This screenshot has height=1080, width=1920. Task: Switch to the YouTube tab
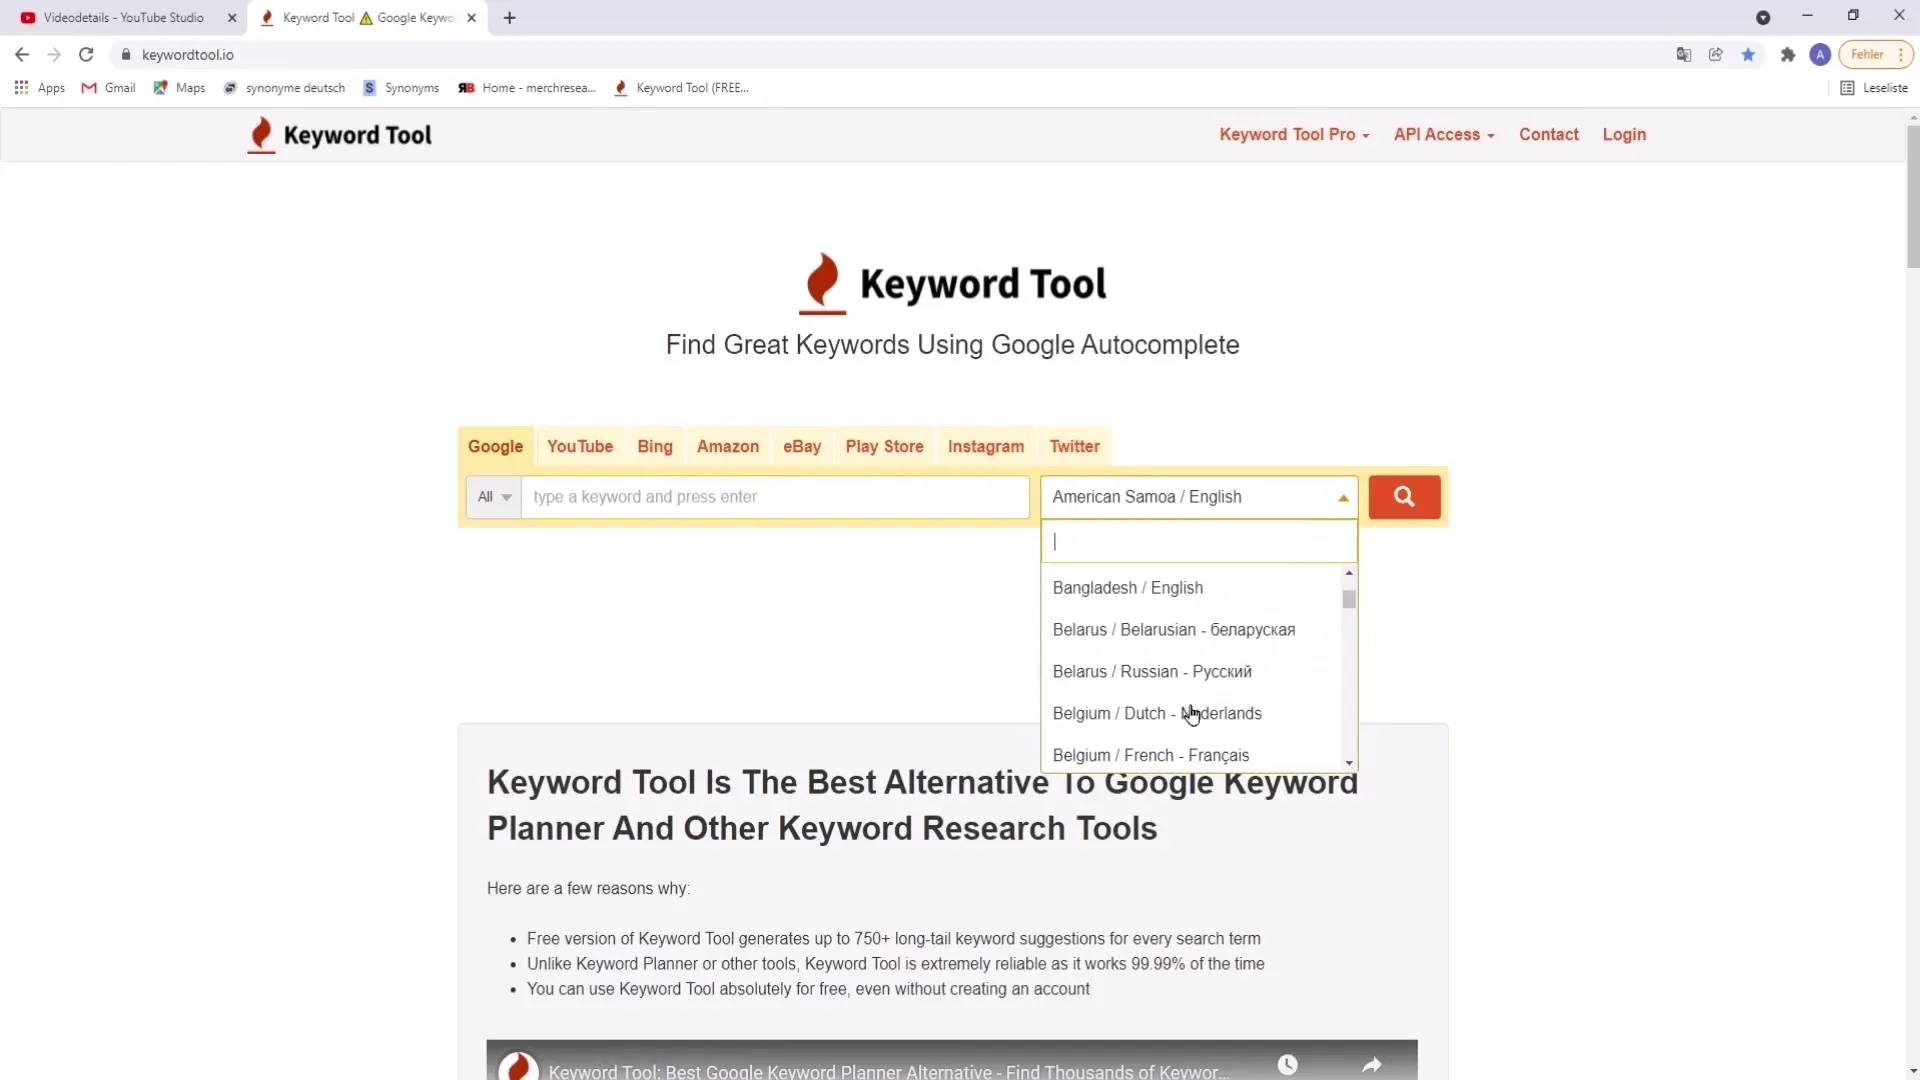(580, 447)
